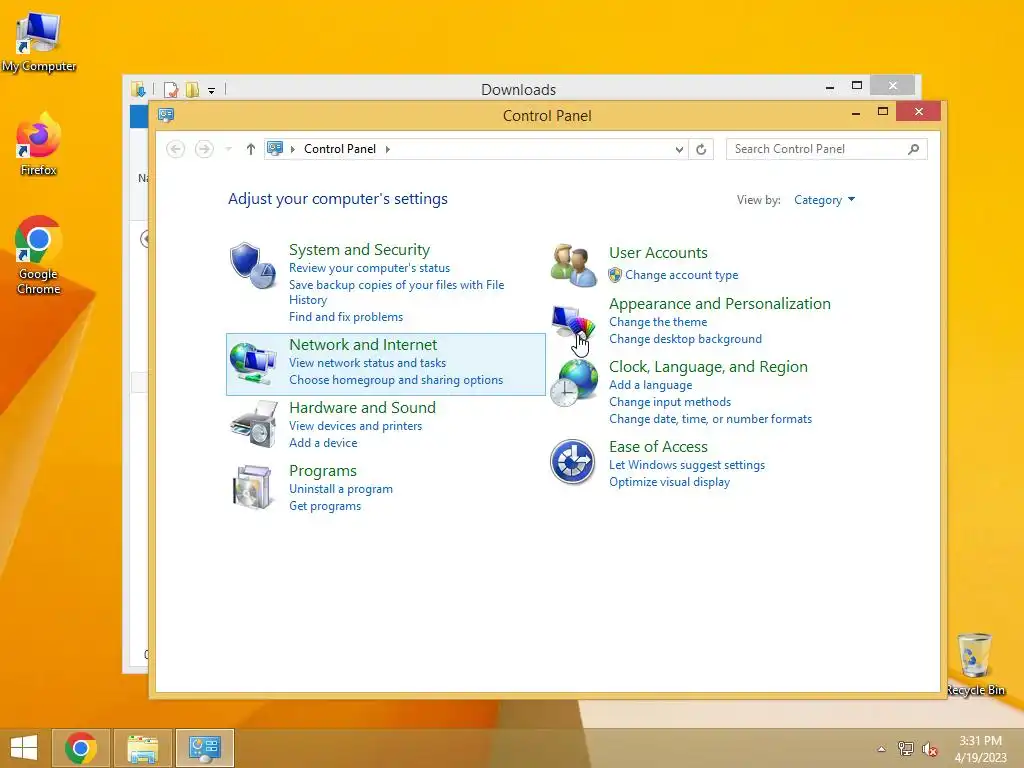Click Review your computer's status
This screenshot has height=768, width=1024.
click(369, 268)
